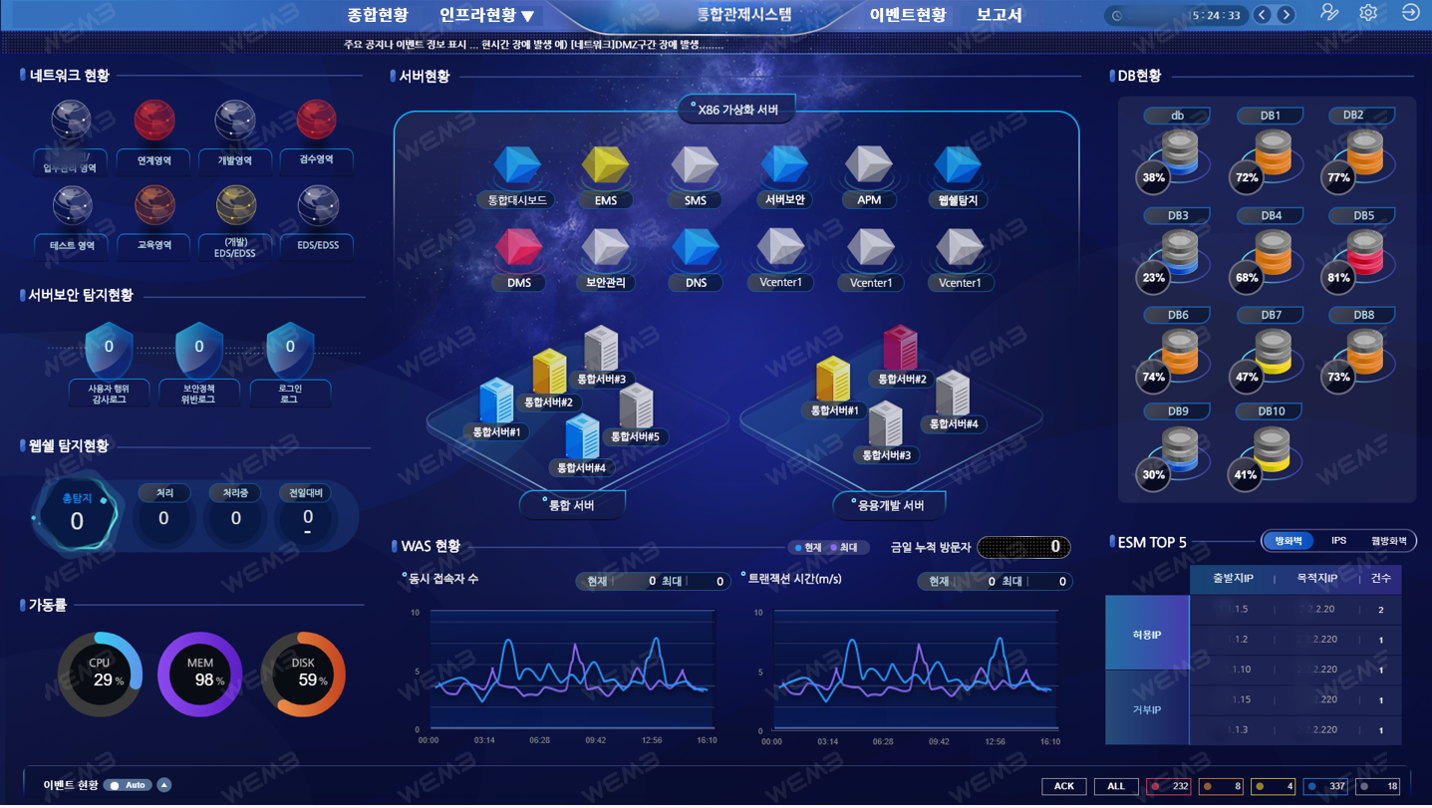Go to next time with right chevron

click(1286, 15)
